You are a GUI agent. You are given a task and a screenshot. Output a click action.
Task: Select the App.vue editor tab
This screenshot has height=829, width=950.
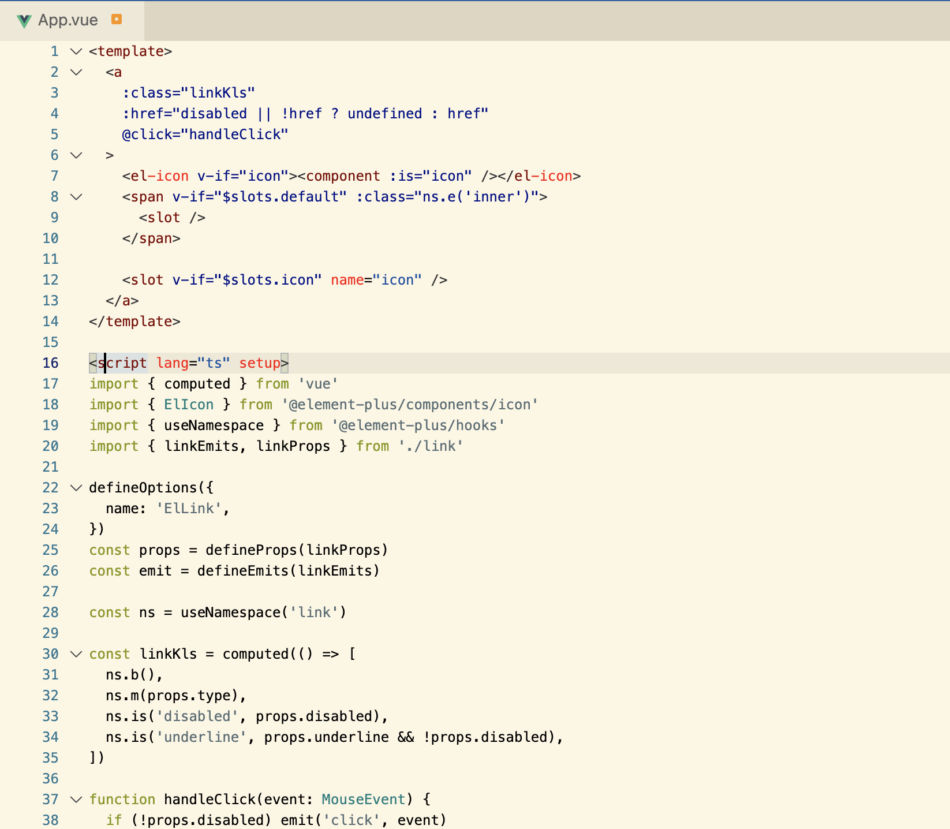71,21
